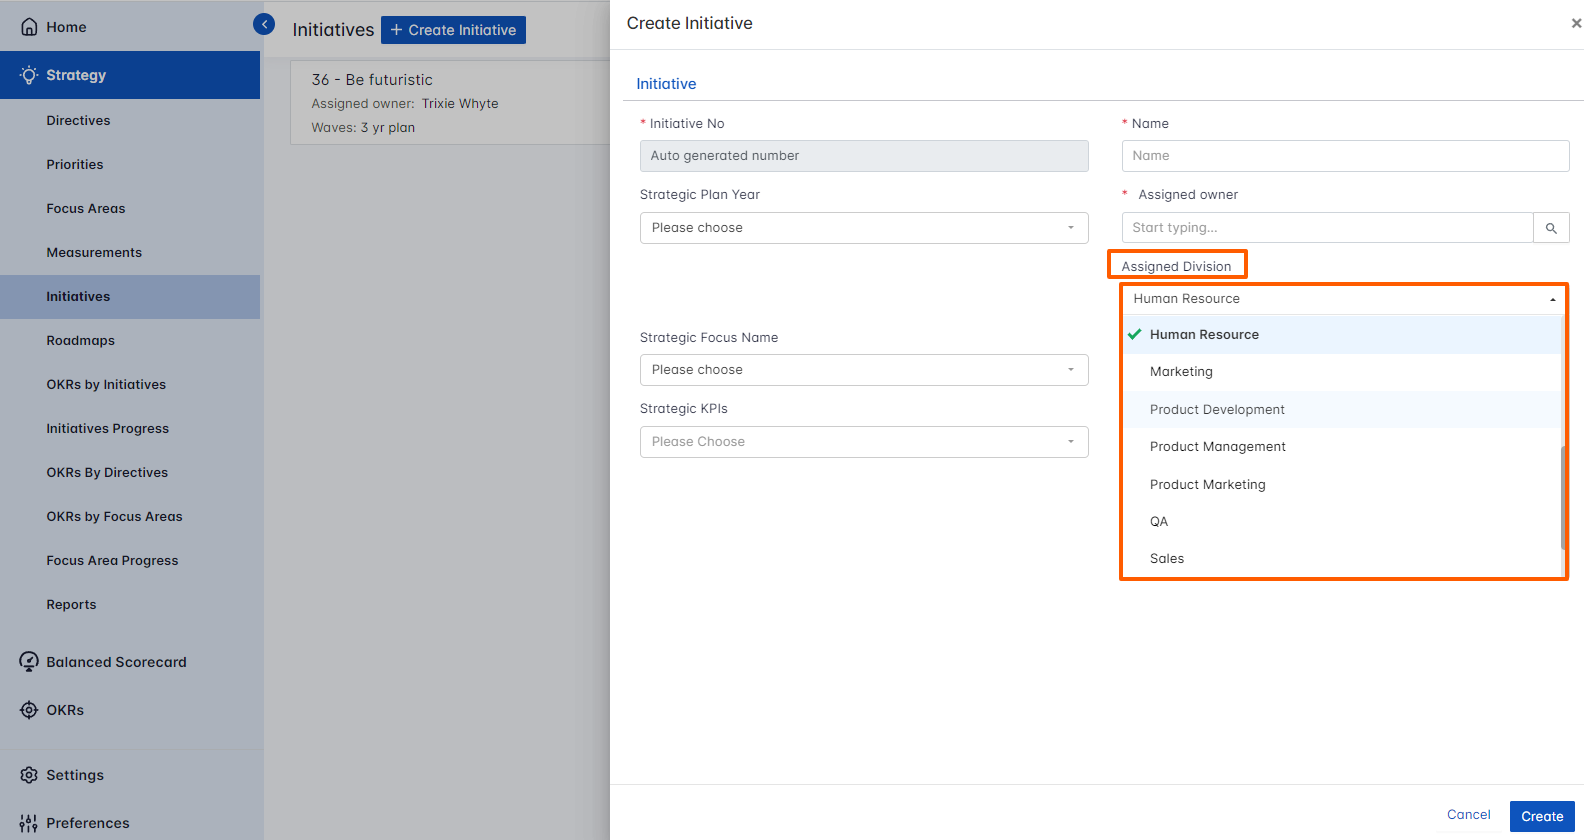Open the Strategic Focus Name dropdown
Screen dimensions: 1584x840
(863, 370)
